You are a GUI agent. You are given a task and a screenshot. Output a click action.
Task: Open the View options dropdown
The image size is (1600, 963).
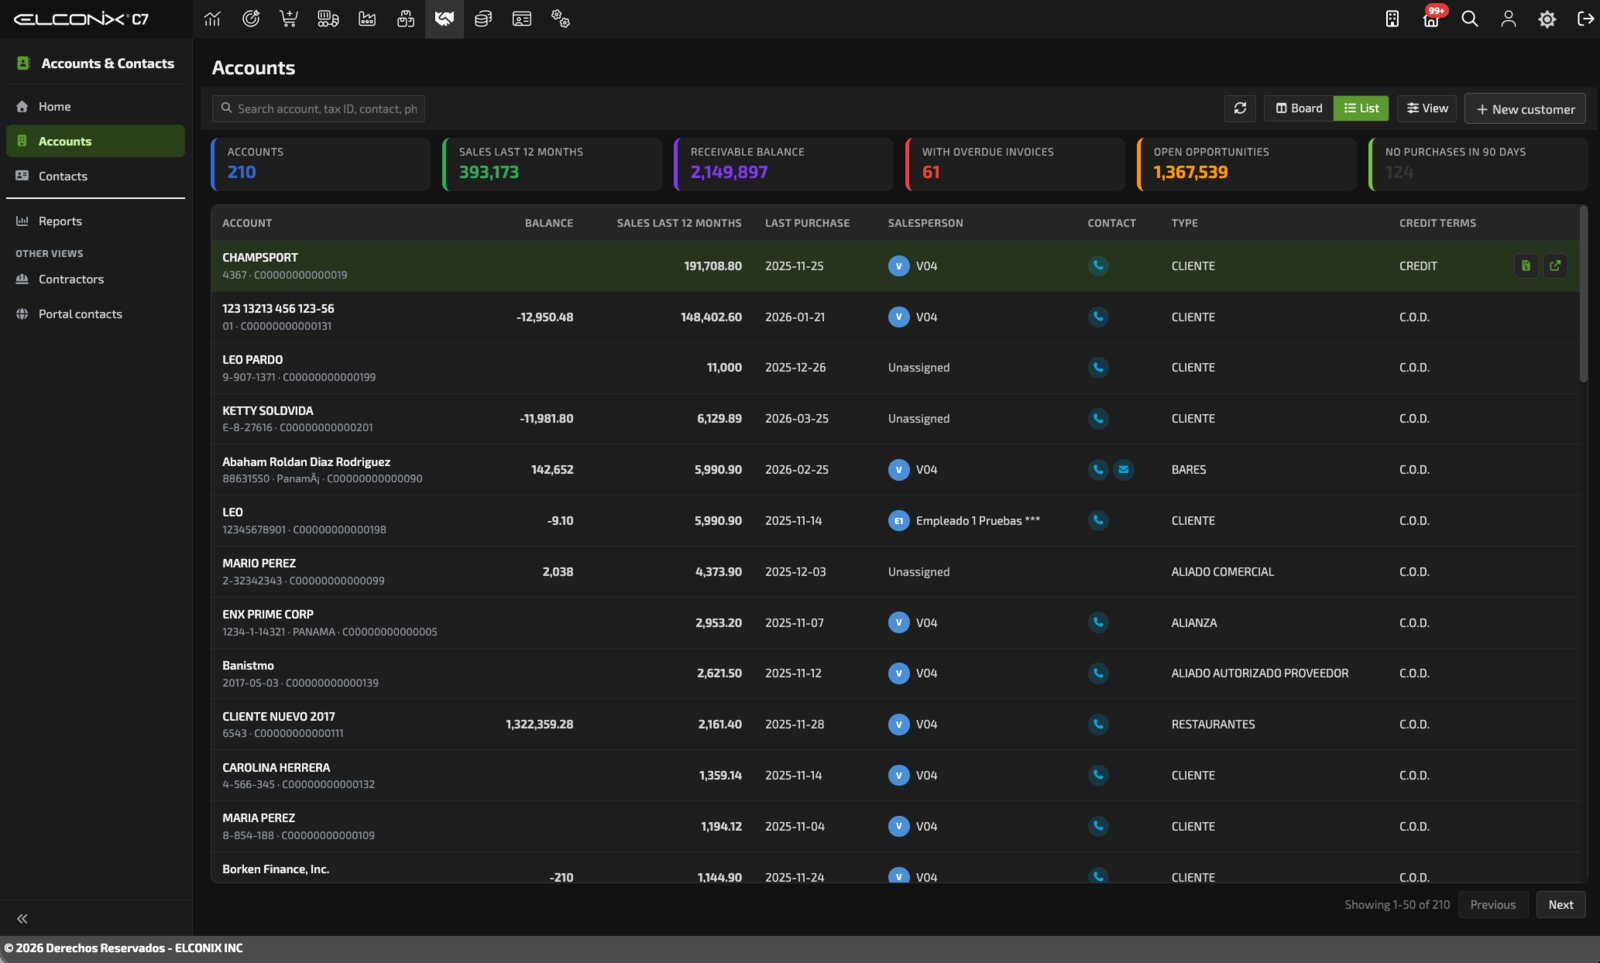point(1427,108)
